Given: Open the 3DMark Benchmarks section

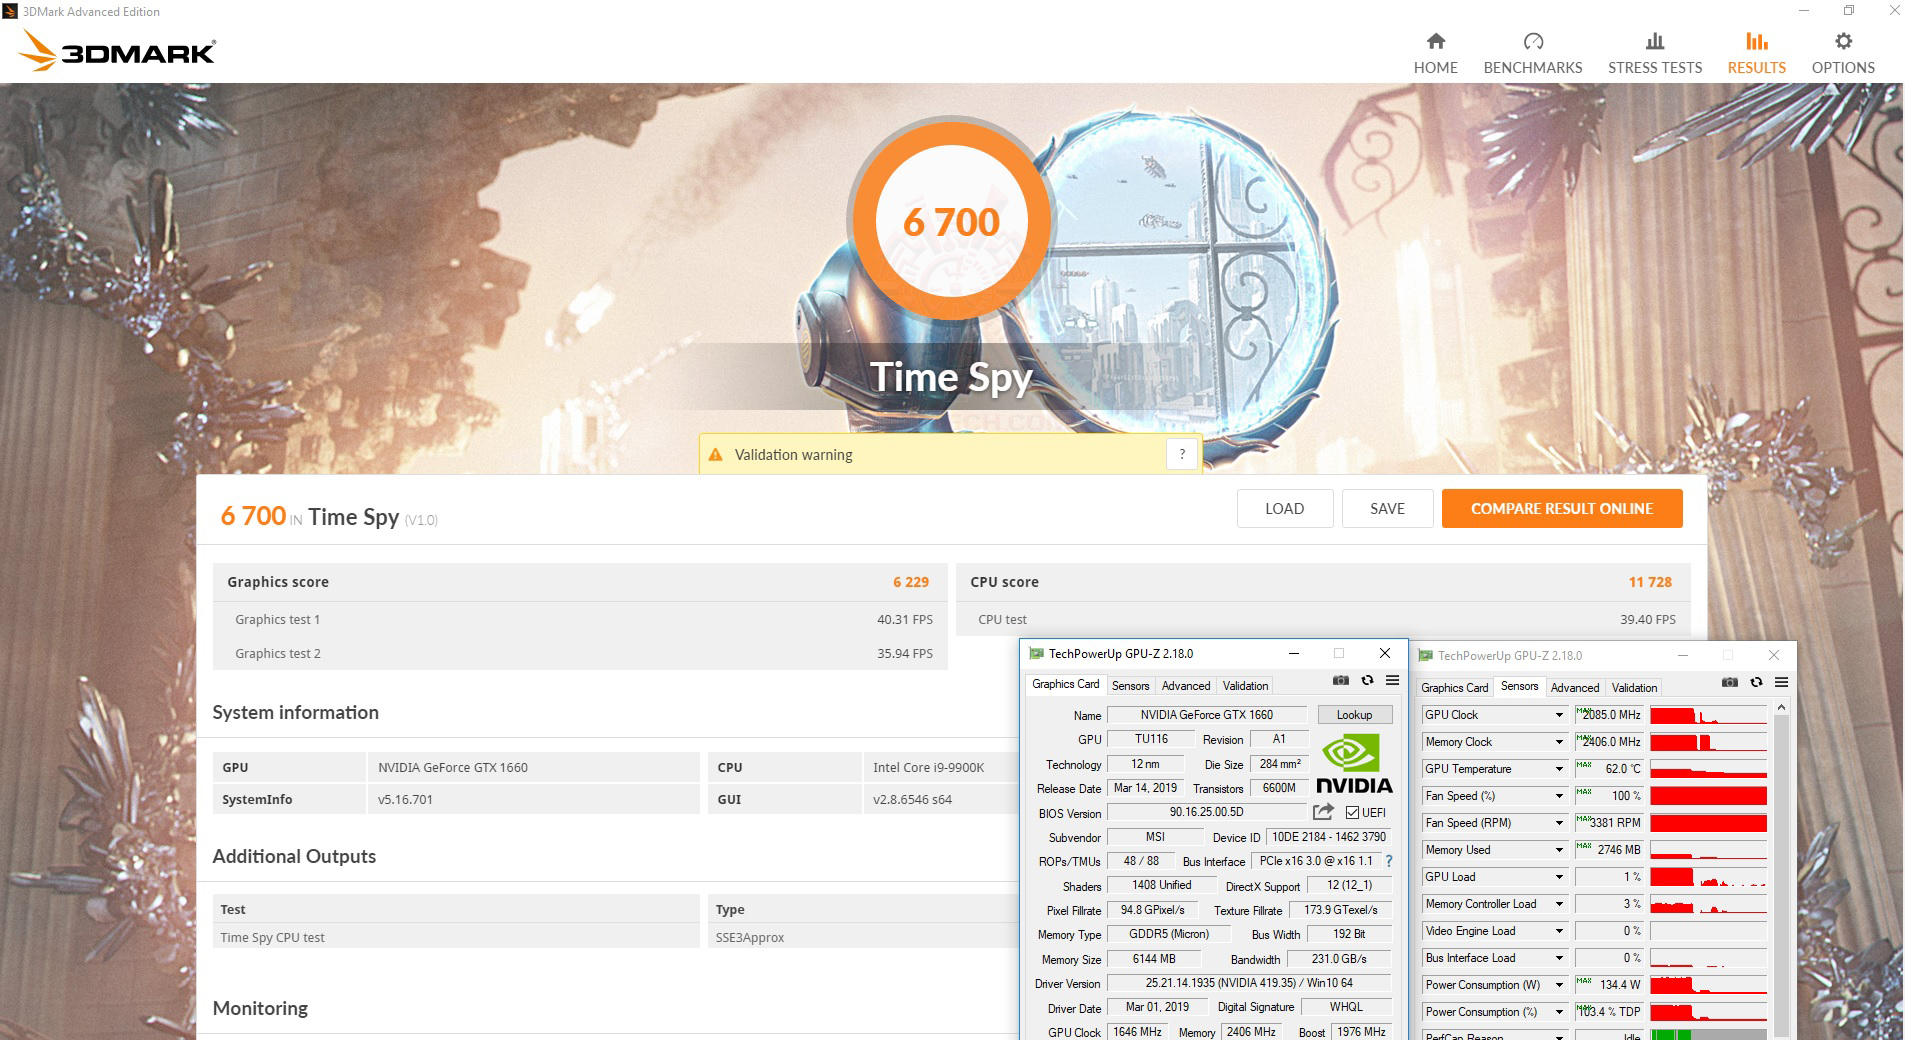Looking at the screenshot, I should (x=1533, y=54).
